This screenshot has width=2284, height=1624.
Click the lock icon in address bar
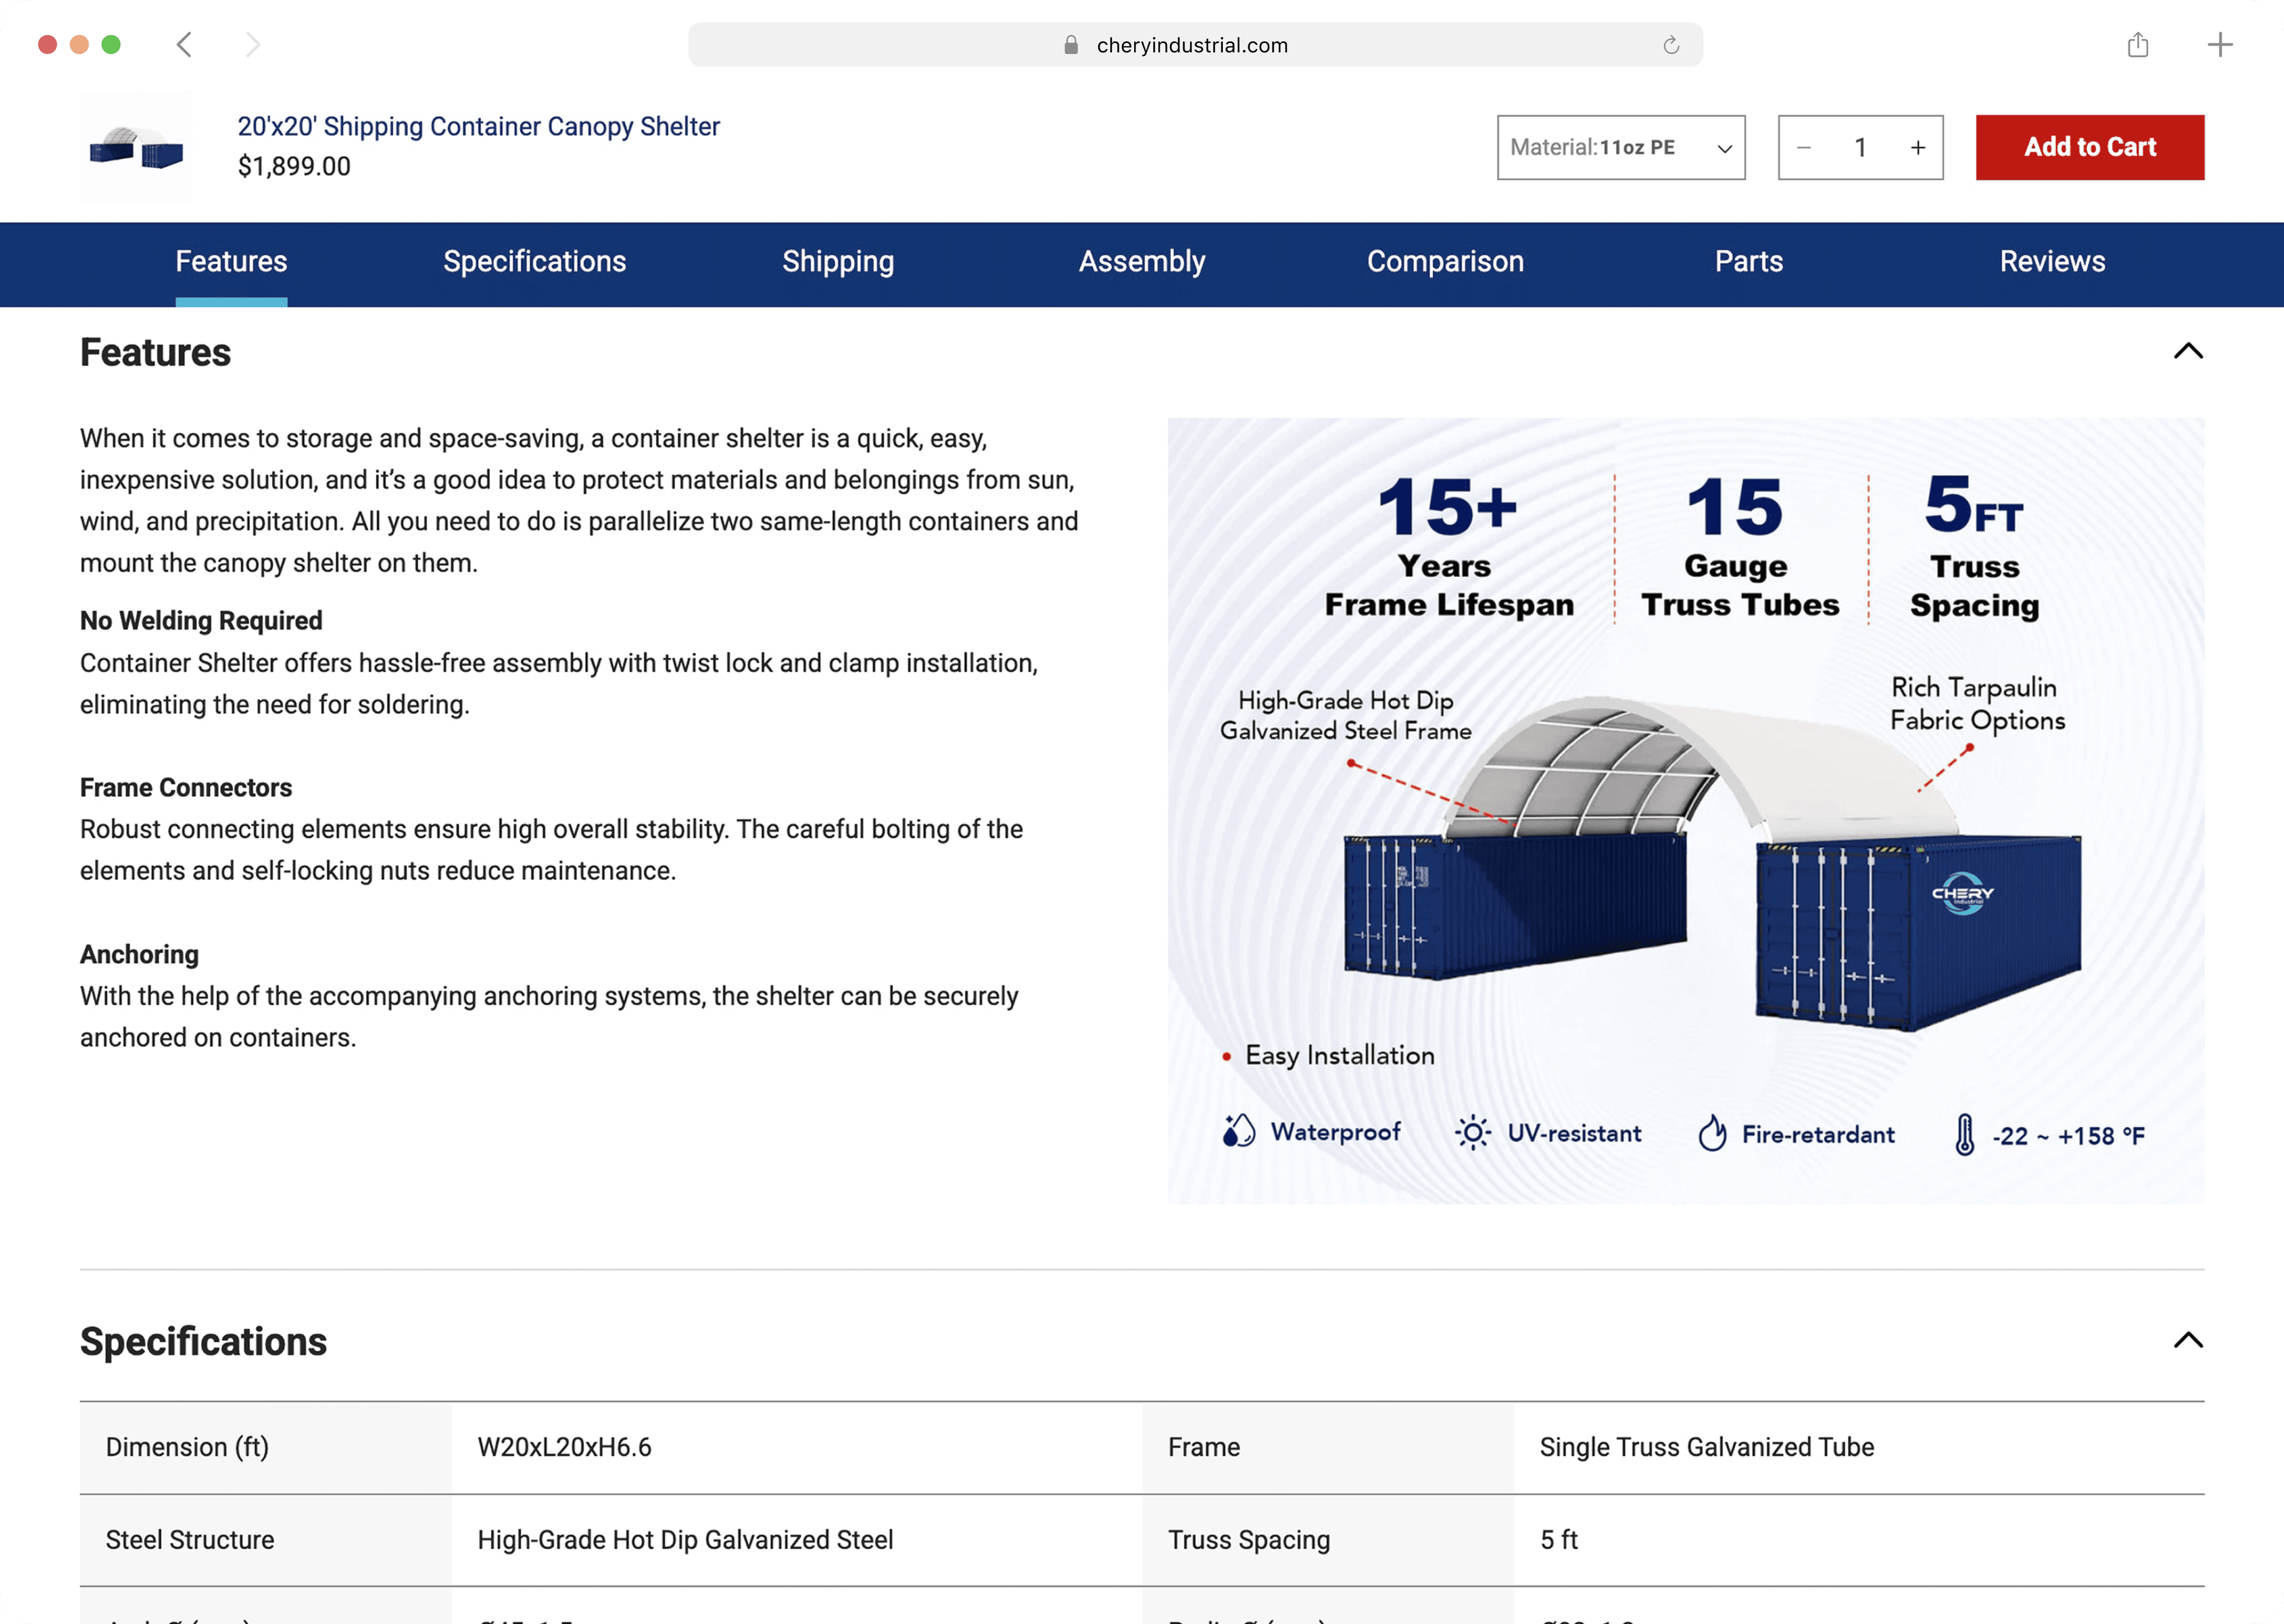(1071, 45)
